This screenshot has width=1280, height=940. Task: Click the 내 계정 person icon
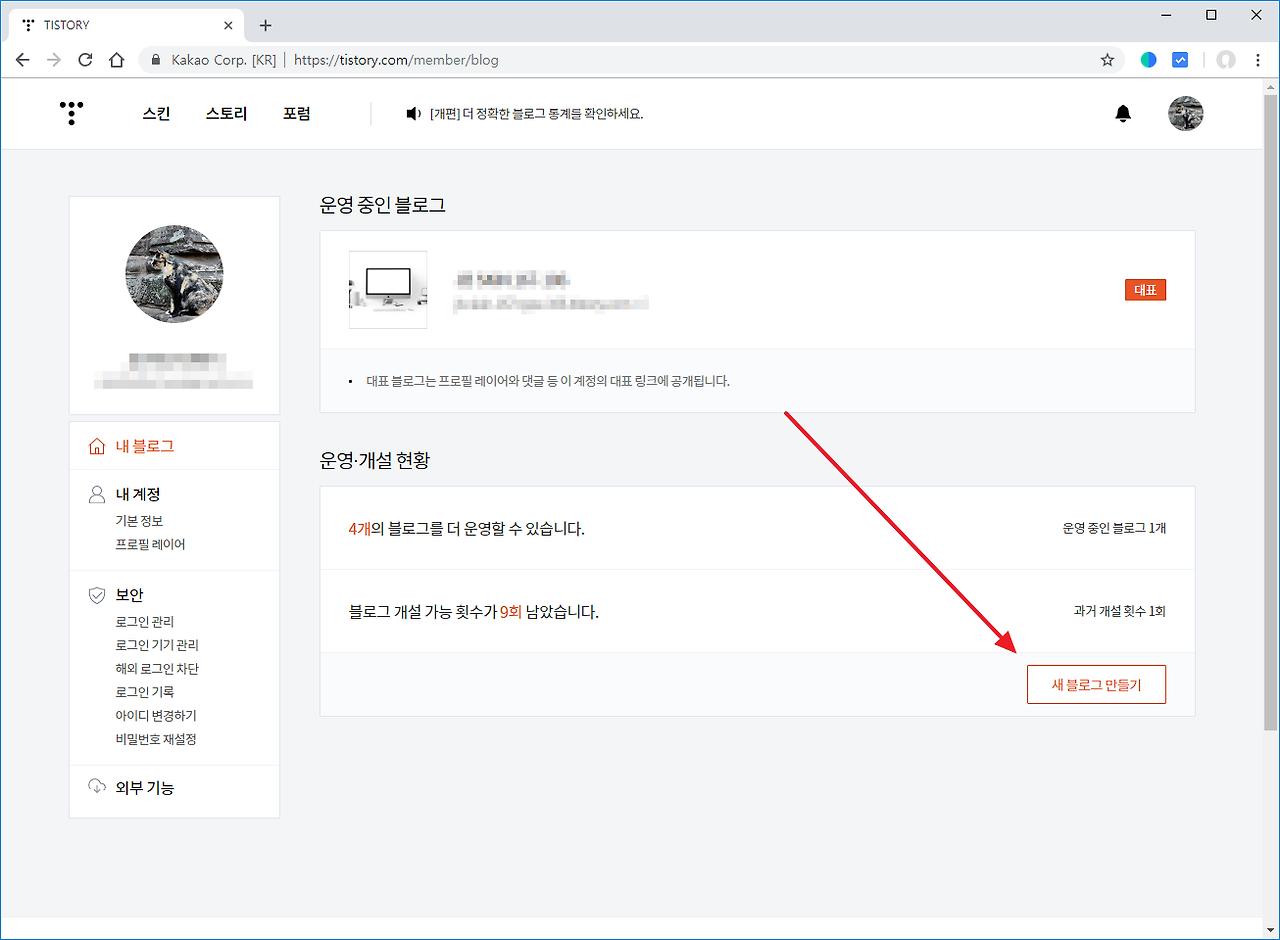click(x=96, y=493)
